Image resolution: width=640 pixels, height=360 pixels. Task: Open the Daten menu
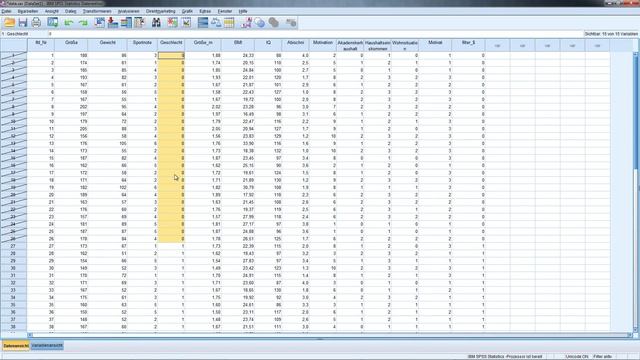tap(71, 11)
